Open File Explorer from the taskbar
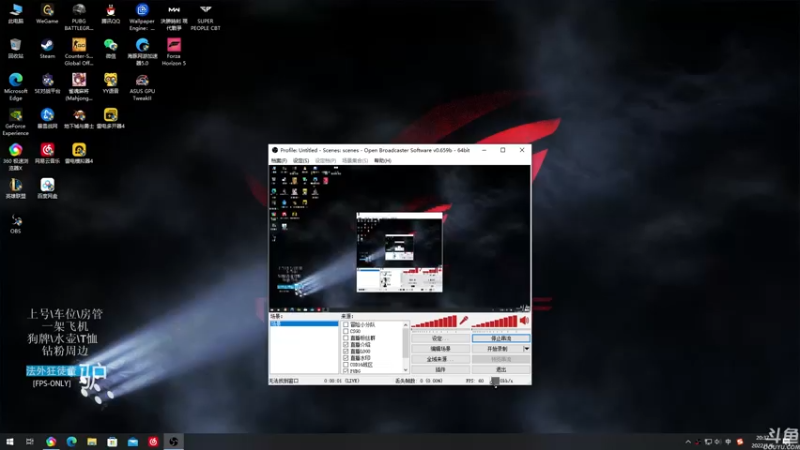Viewport: 800px width, 450px height. [x=92, y=441]
